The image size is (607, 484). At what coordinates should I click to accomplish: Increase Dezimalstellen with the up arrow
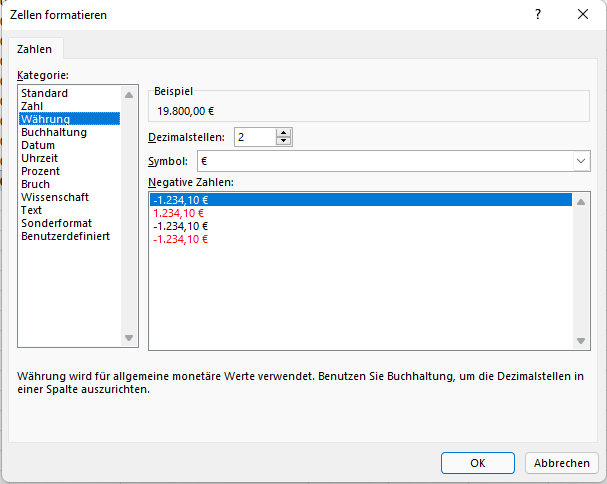[284, 132]
